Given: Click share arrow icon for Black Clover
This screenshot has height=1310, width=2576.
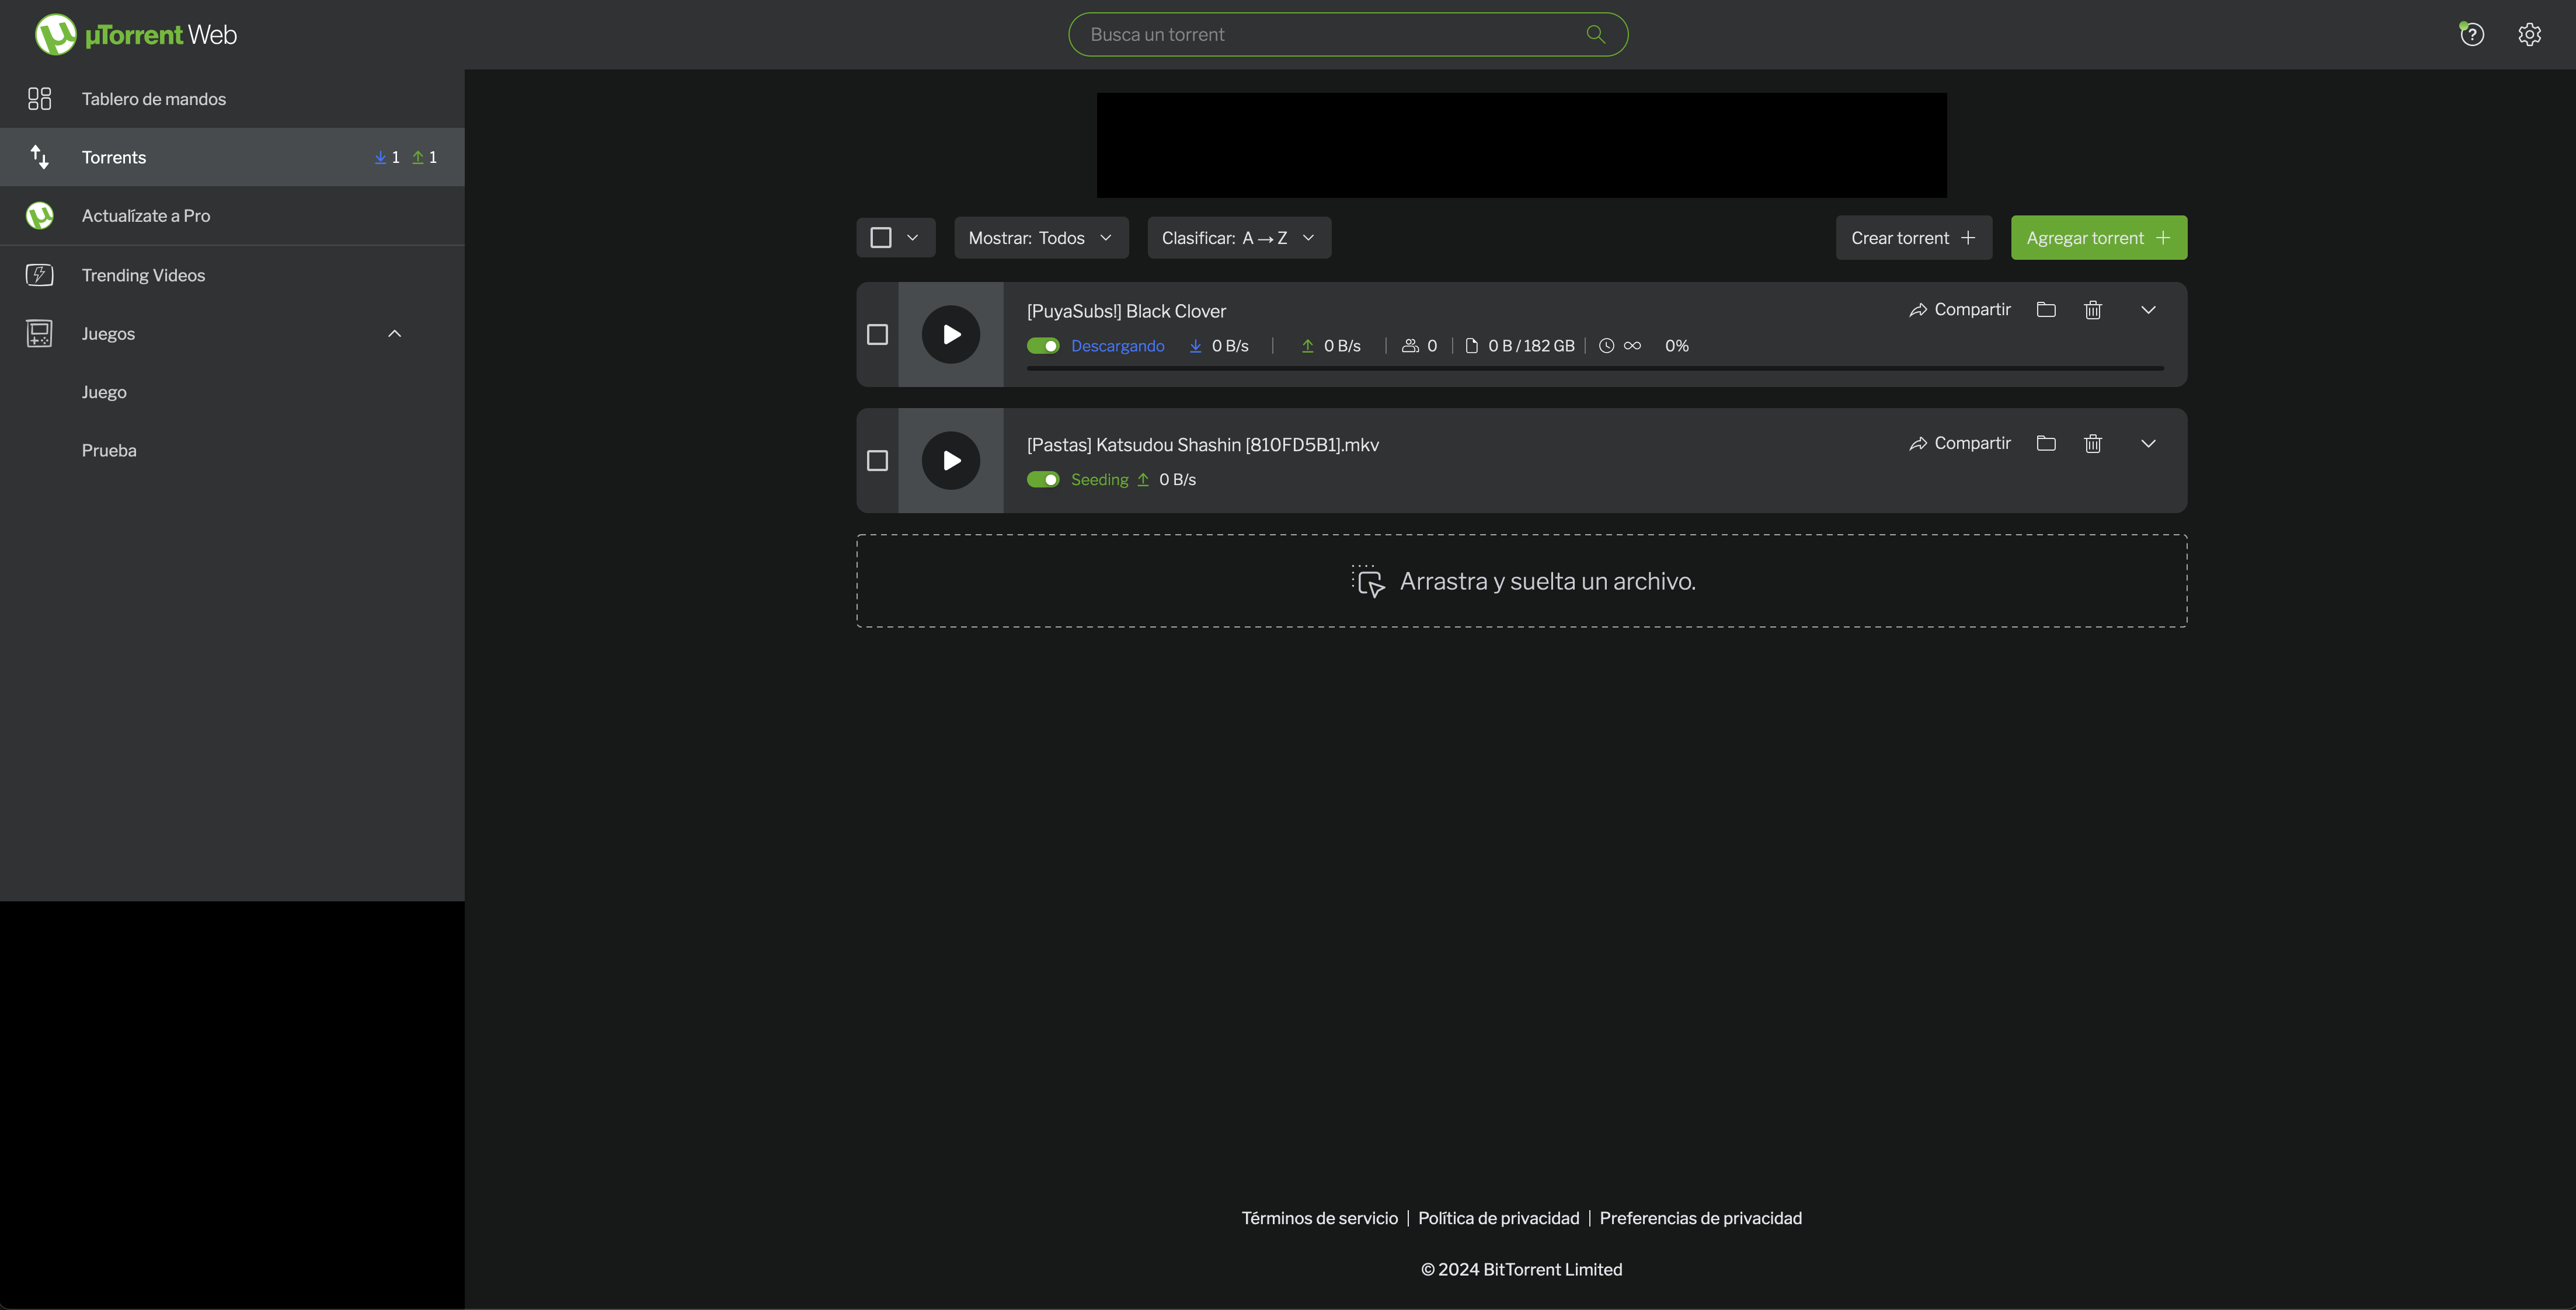Looking at the screenshot, I should click(x=1917, y=310).
